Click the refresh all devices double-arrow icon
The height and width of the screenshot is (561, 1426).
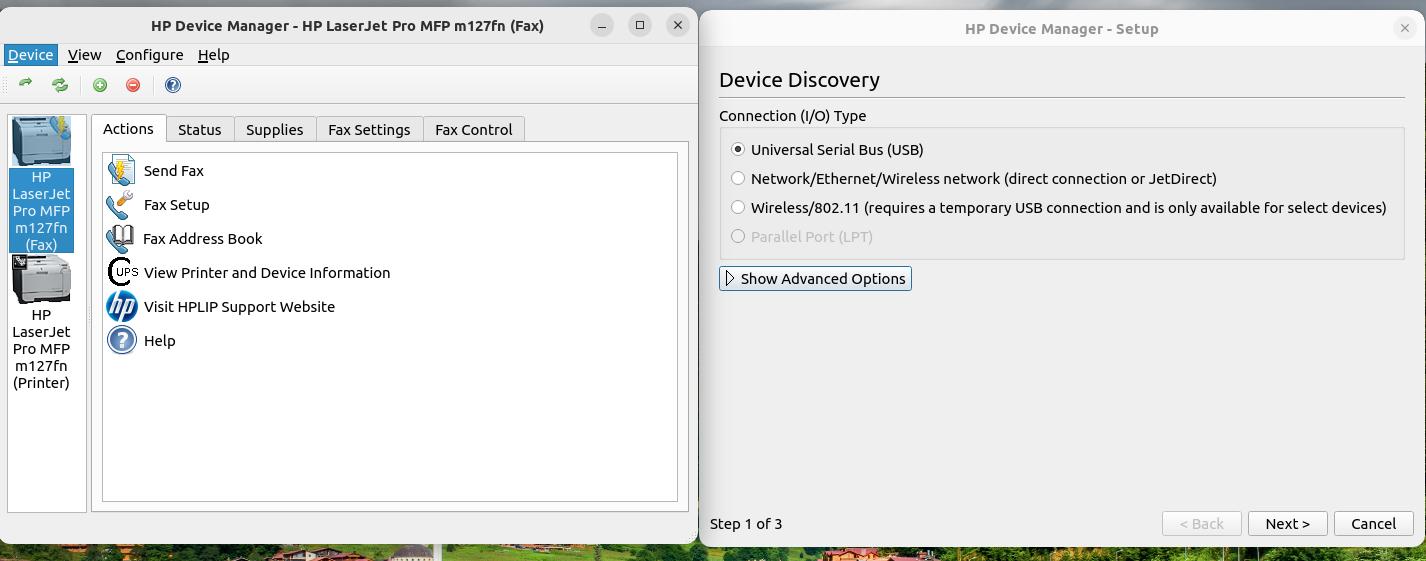click(60, 85)
